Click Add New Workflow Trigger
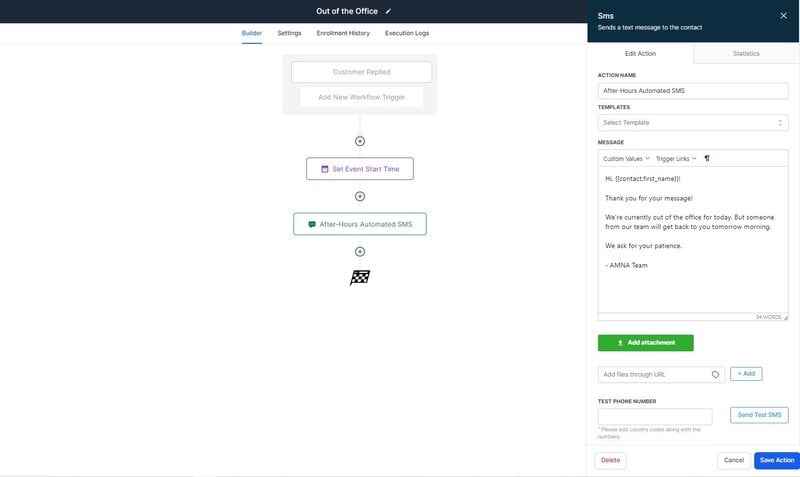The image size is (800, 477). click(361, 97)
